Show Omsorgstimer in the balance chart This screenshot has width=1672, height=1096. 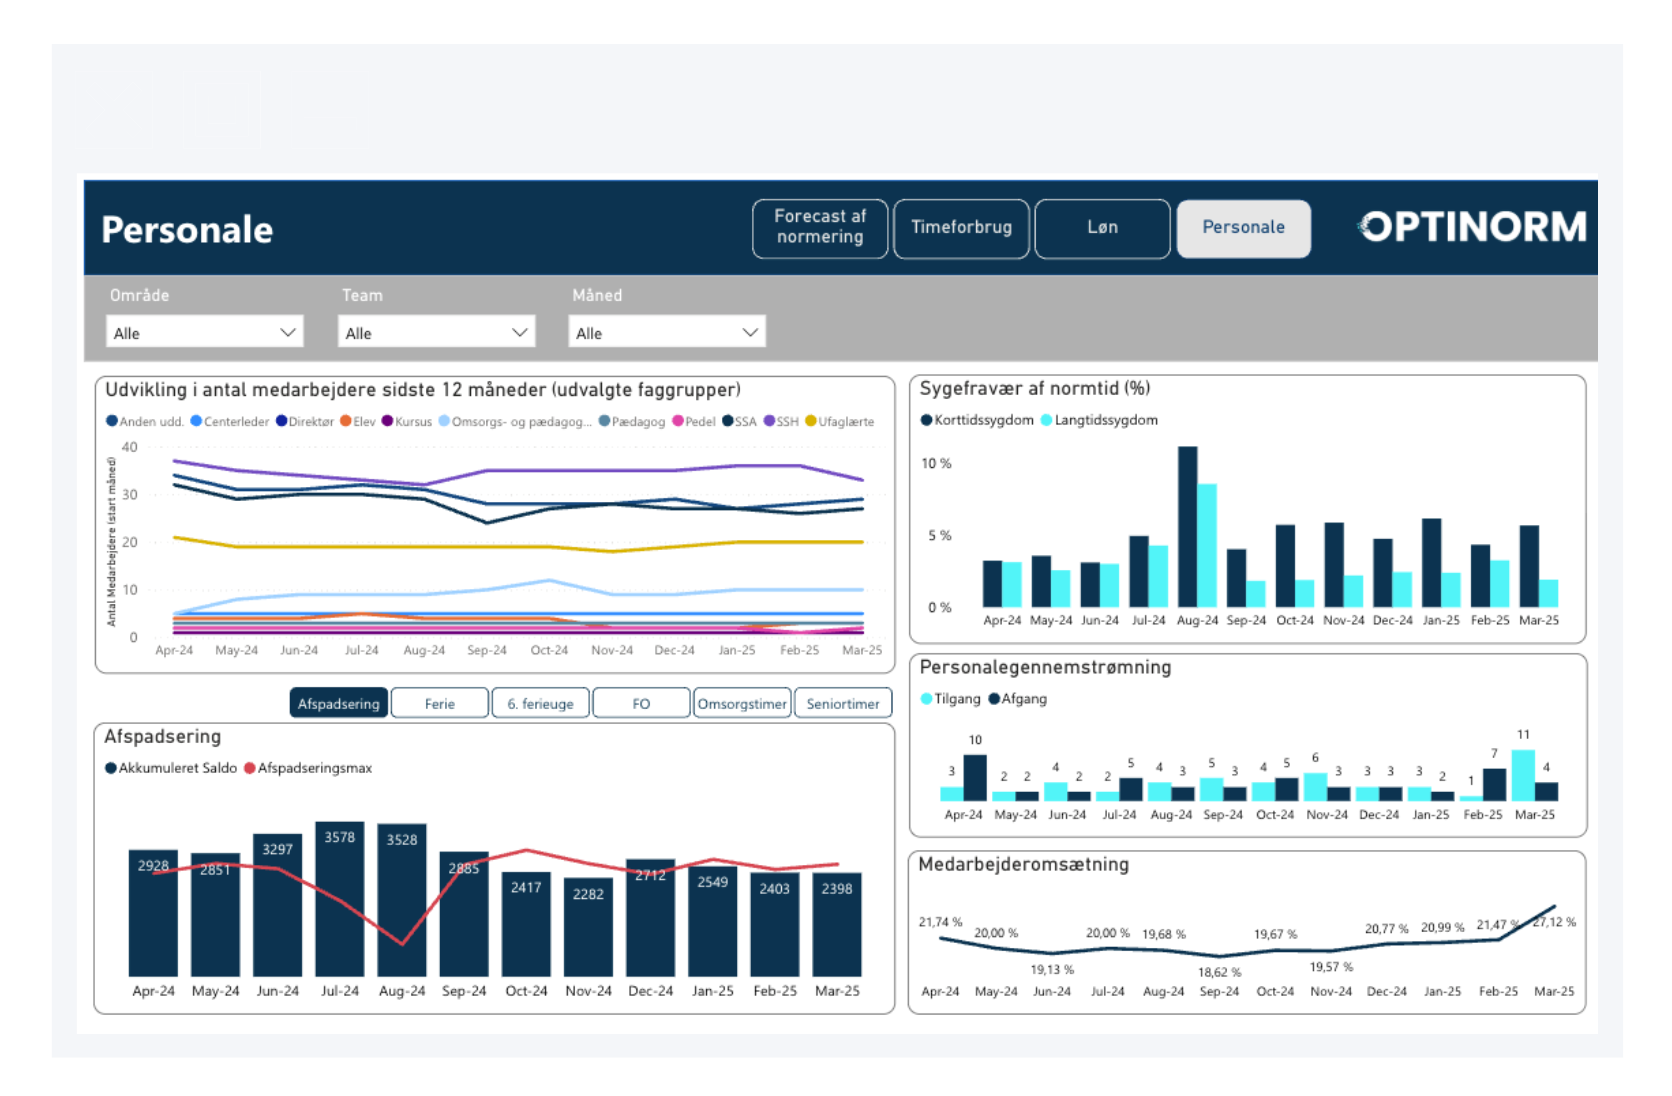click(742, 704)
